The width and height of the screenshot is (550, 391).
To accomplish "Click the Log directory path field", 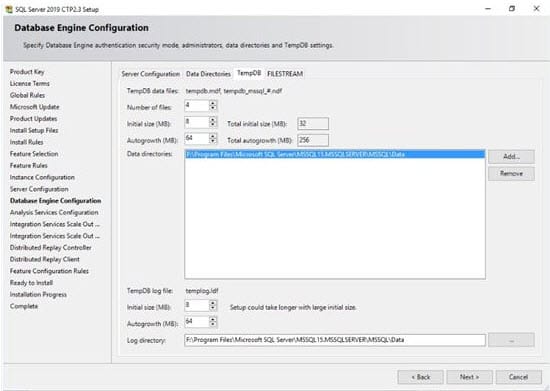I will [x=335, y=340].
